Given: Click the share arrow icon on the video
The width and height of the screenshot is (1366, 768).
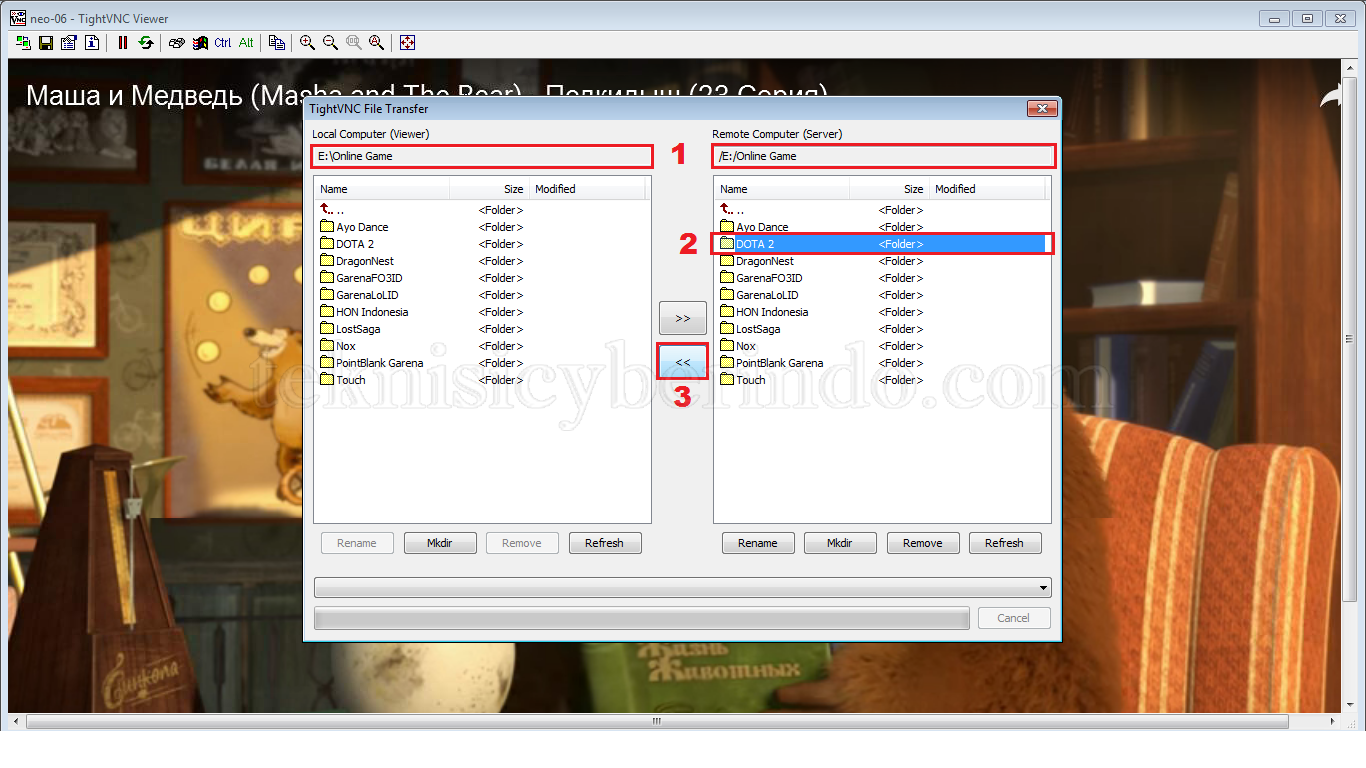Looking at the screenshot, I should (x=1332, y=96).
